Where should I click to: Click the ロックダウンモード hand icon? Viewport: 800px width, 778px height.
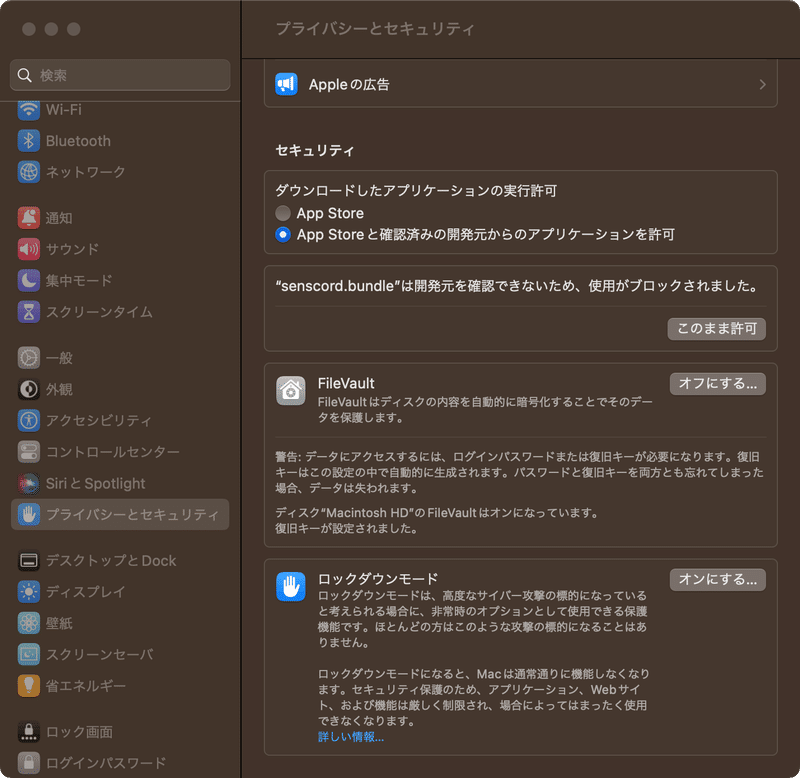pos(291,586)
